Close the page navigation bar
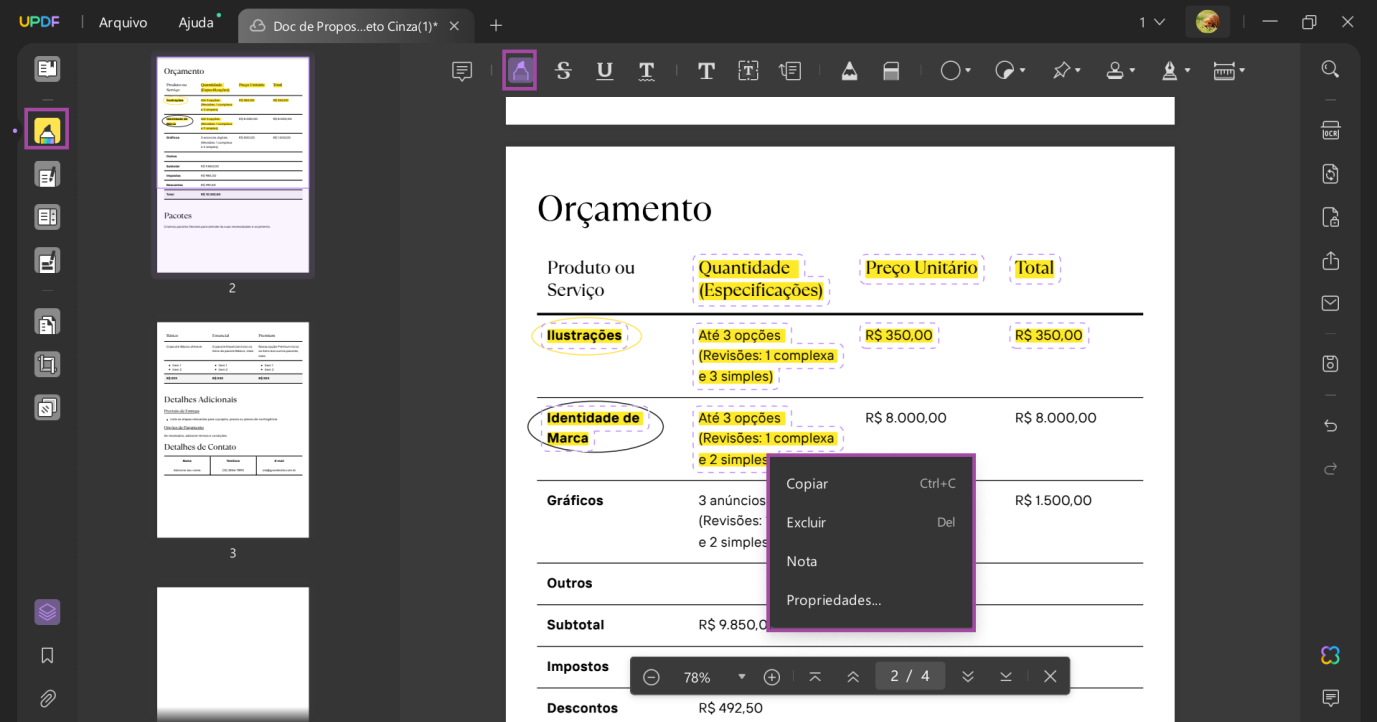The image size is (1377, 722). pyautogui.click(x=1050, y=677)
